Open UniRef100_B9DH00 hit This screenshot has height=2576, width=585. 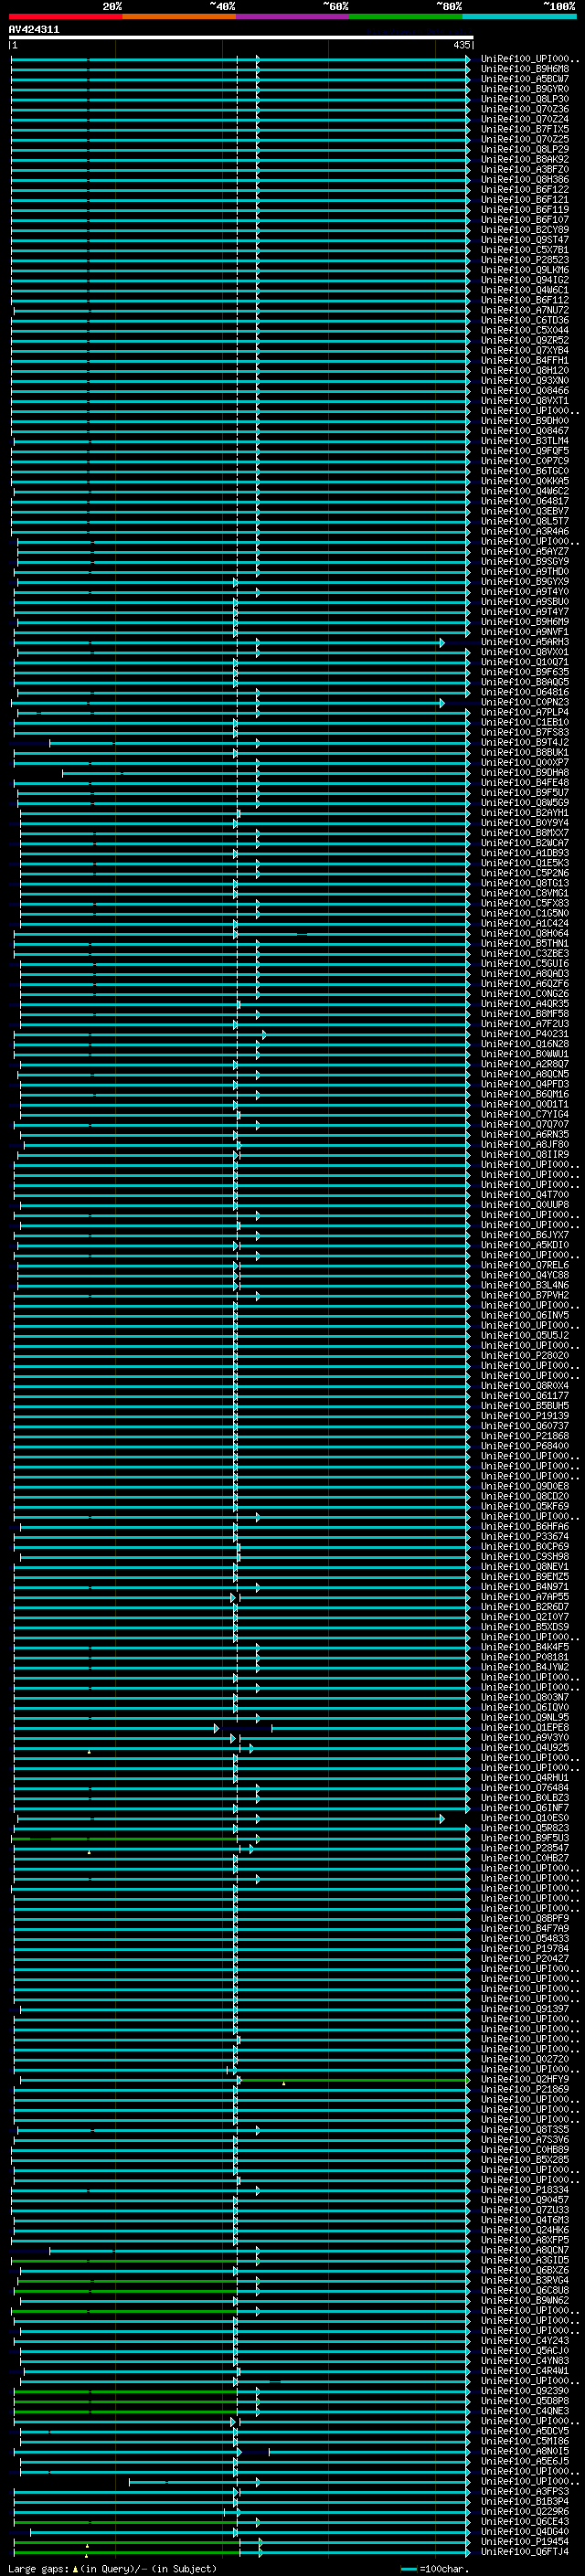(x=525, y=421)
